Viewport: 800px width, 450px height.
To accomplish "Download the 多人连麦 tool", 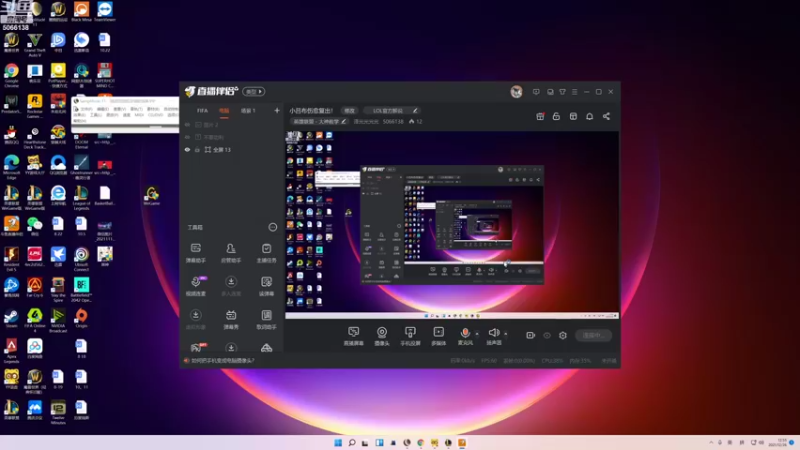I will [231, 286].
